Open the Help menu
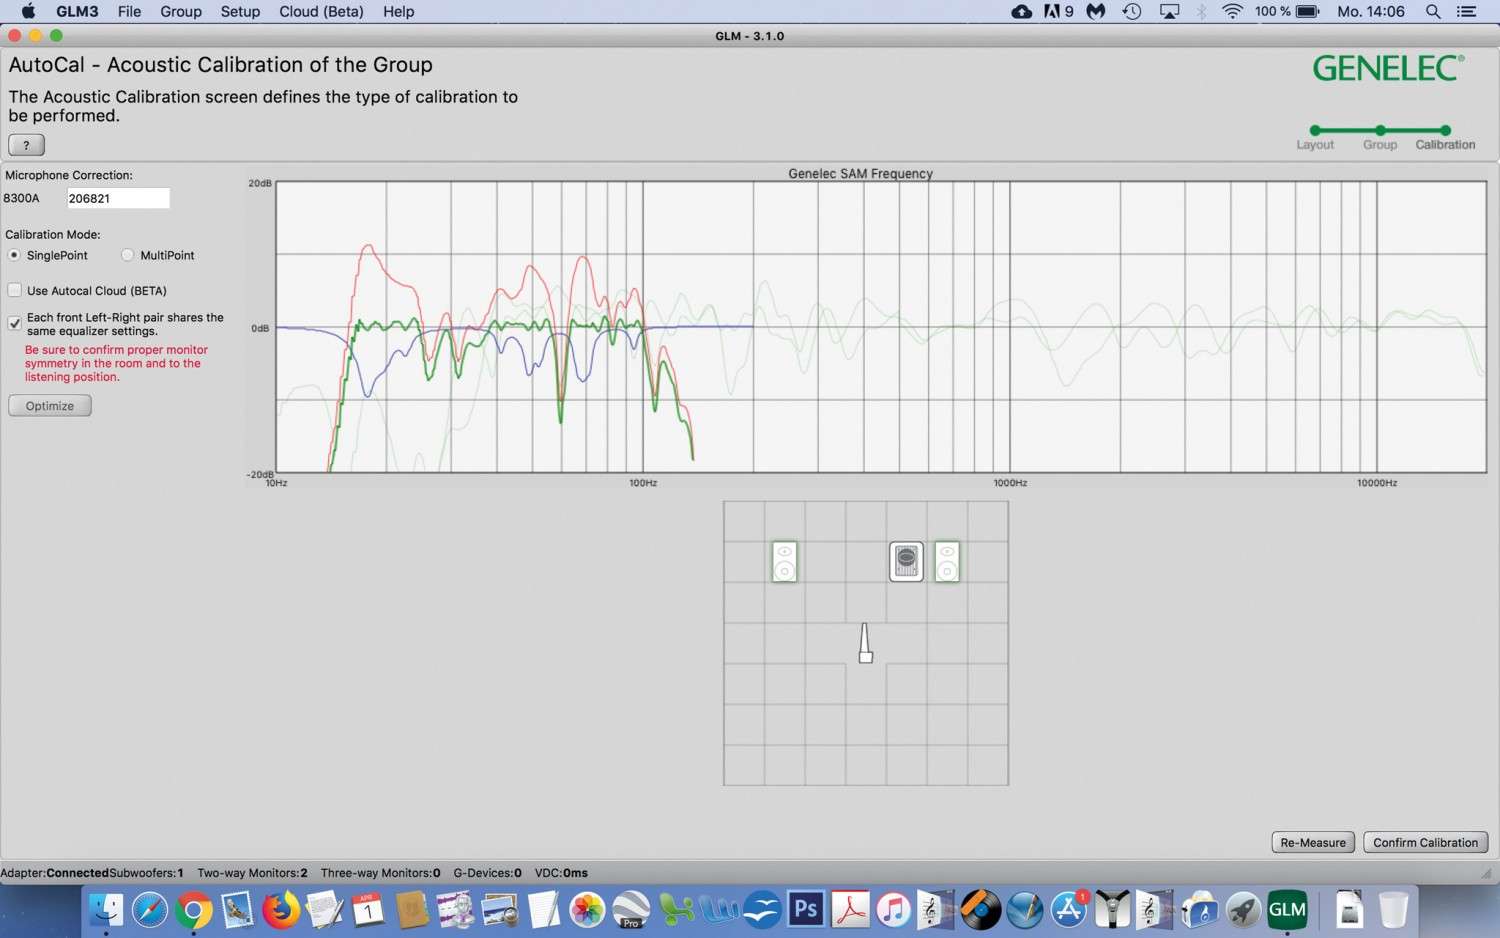 tap(398, 11)
